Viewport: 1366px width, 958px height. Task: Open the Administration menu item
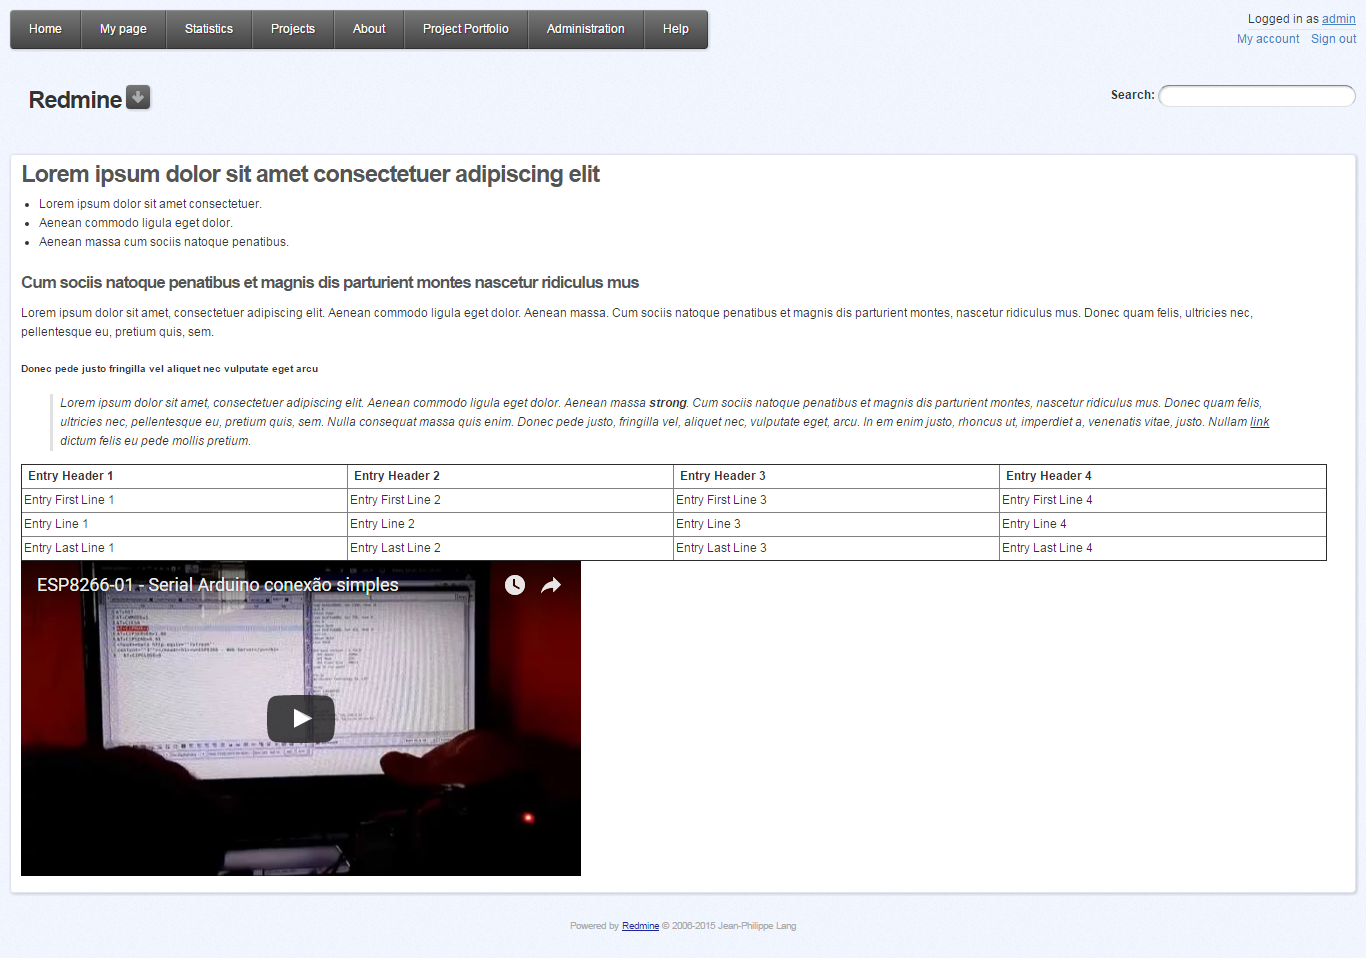coord(586,29)
